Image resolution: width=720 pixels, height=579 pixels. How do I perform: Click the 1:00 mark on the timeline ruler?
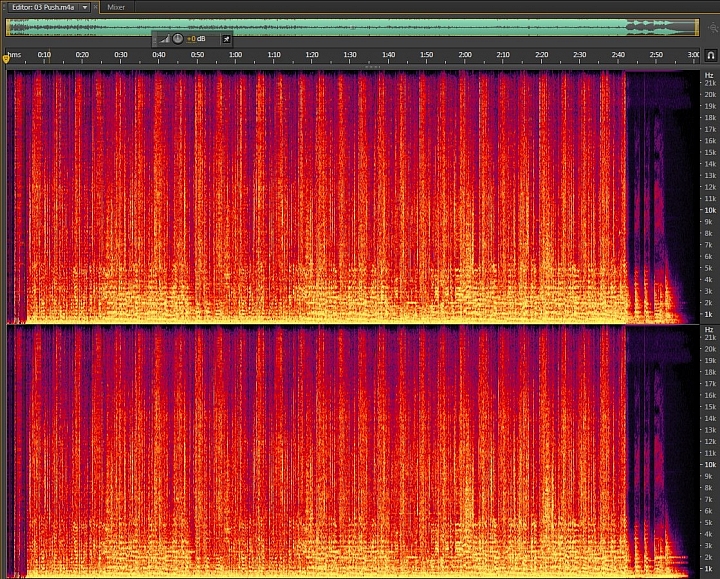(236, 55)
